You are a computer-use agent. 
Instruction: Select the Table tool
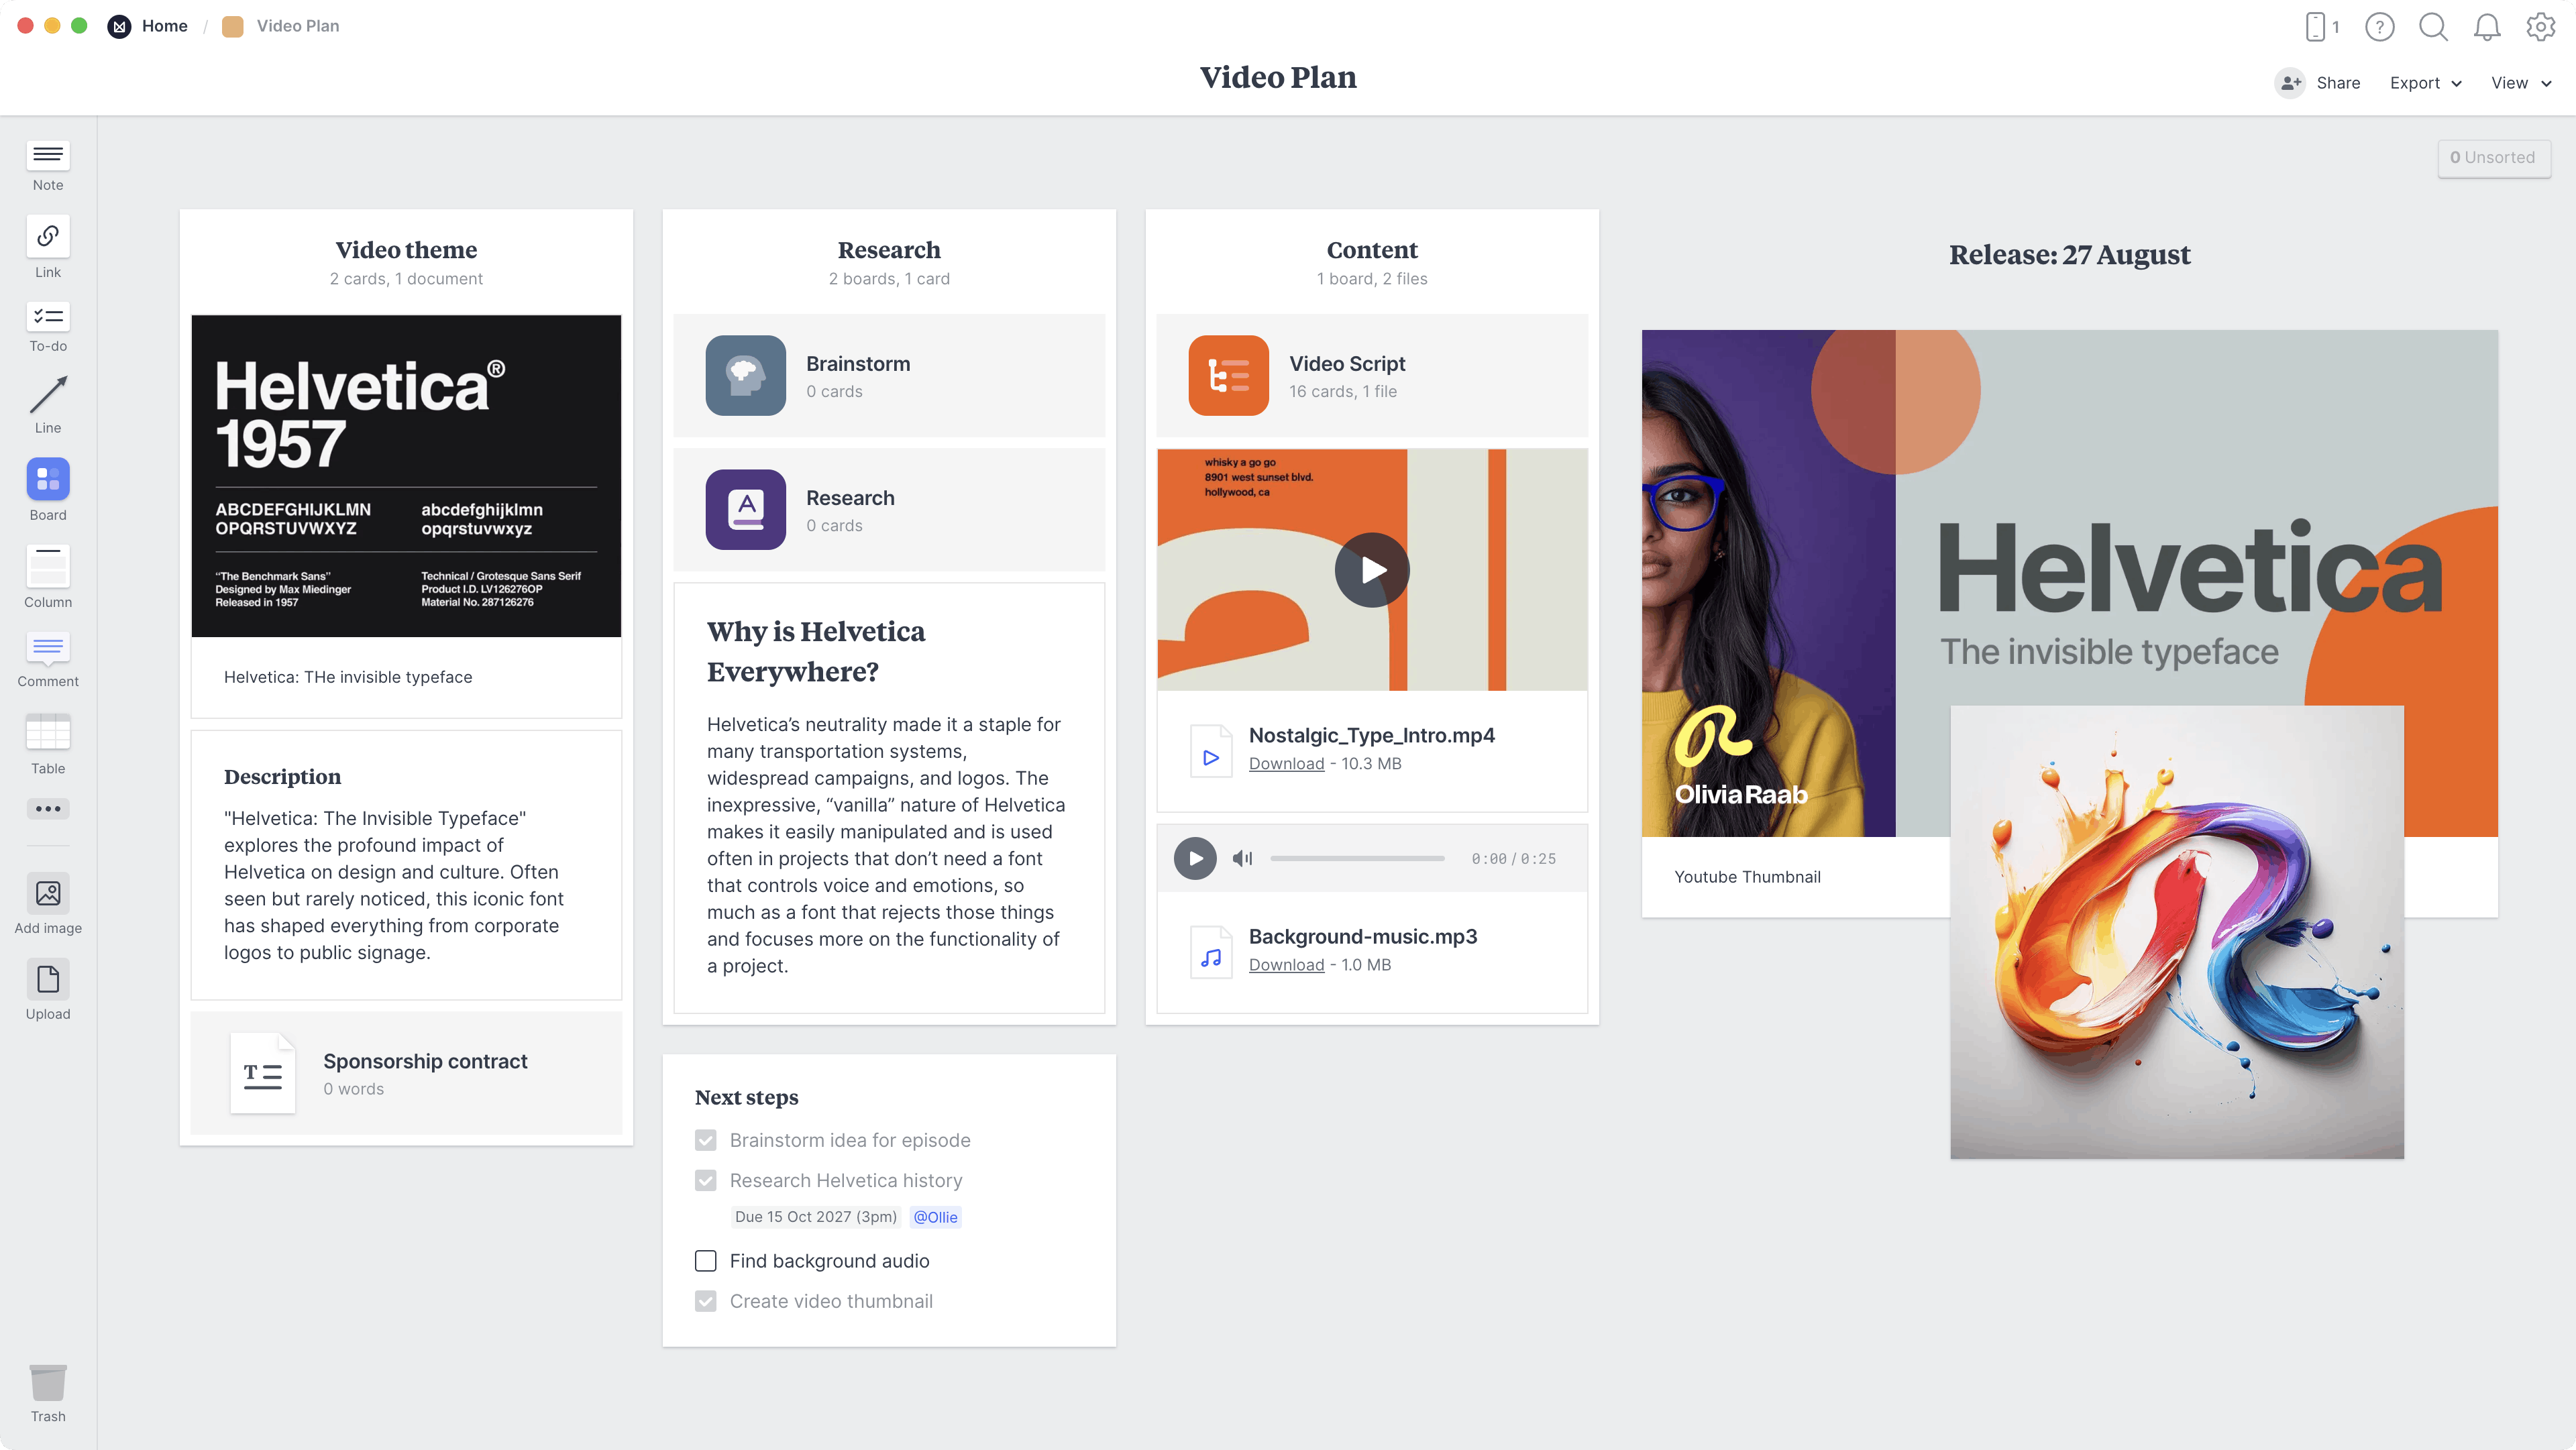(x=48, y=744)
